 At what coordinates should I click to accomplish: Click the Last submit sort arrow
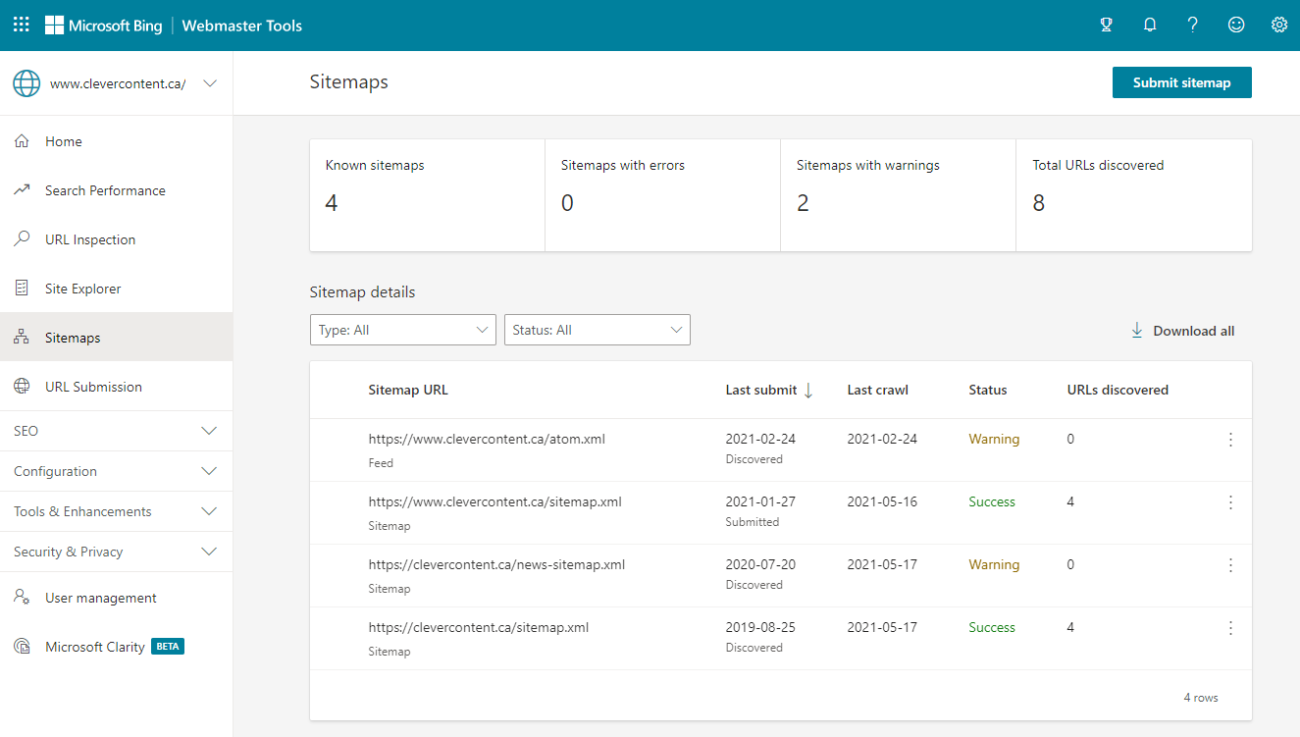[x=808, y=390]
